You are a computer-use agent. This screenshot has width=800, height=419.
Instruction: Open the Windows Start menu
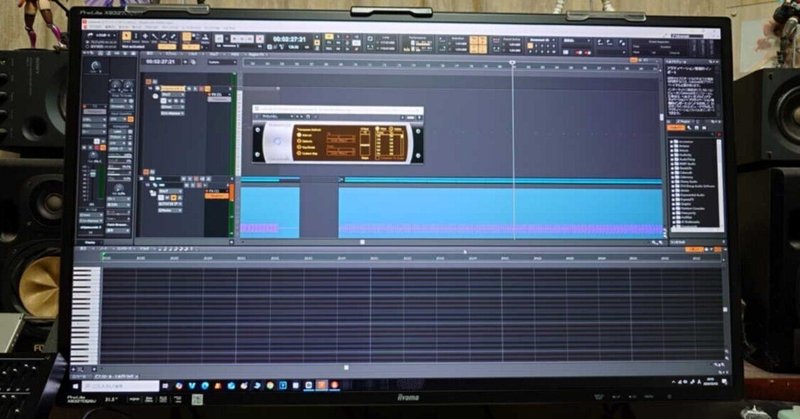click(x=76, y=386)
